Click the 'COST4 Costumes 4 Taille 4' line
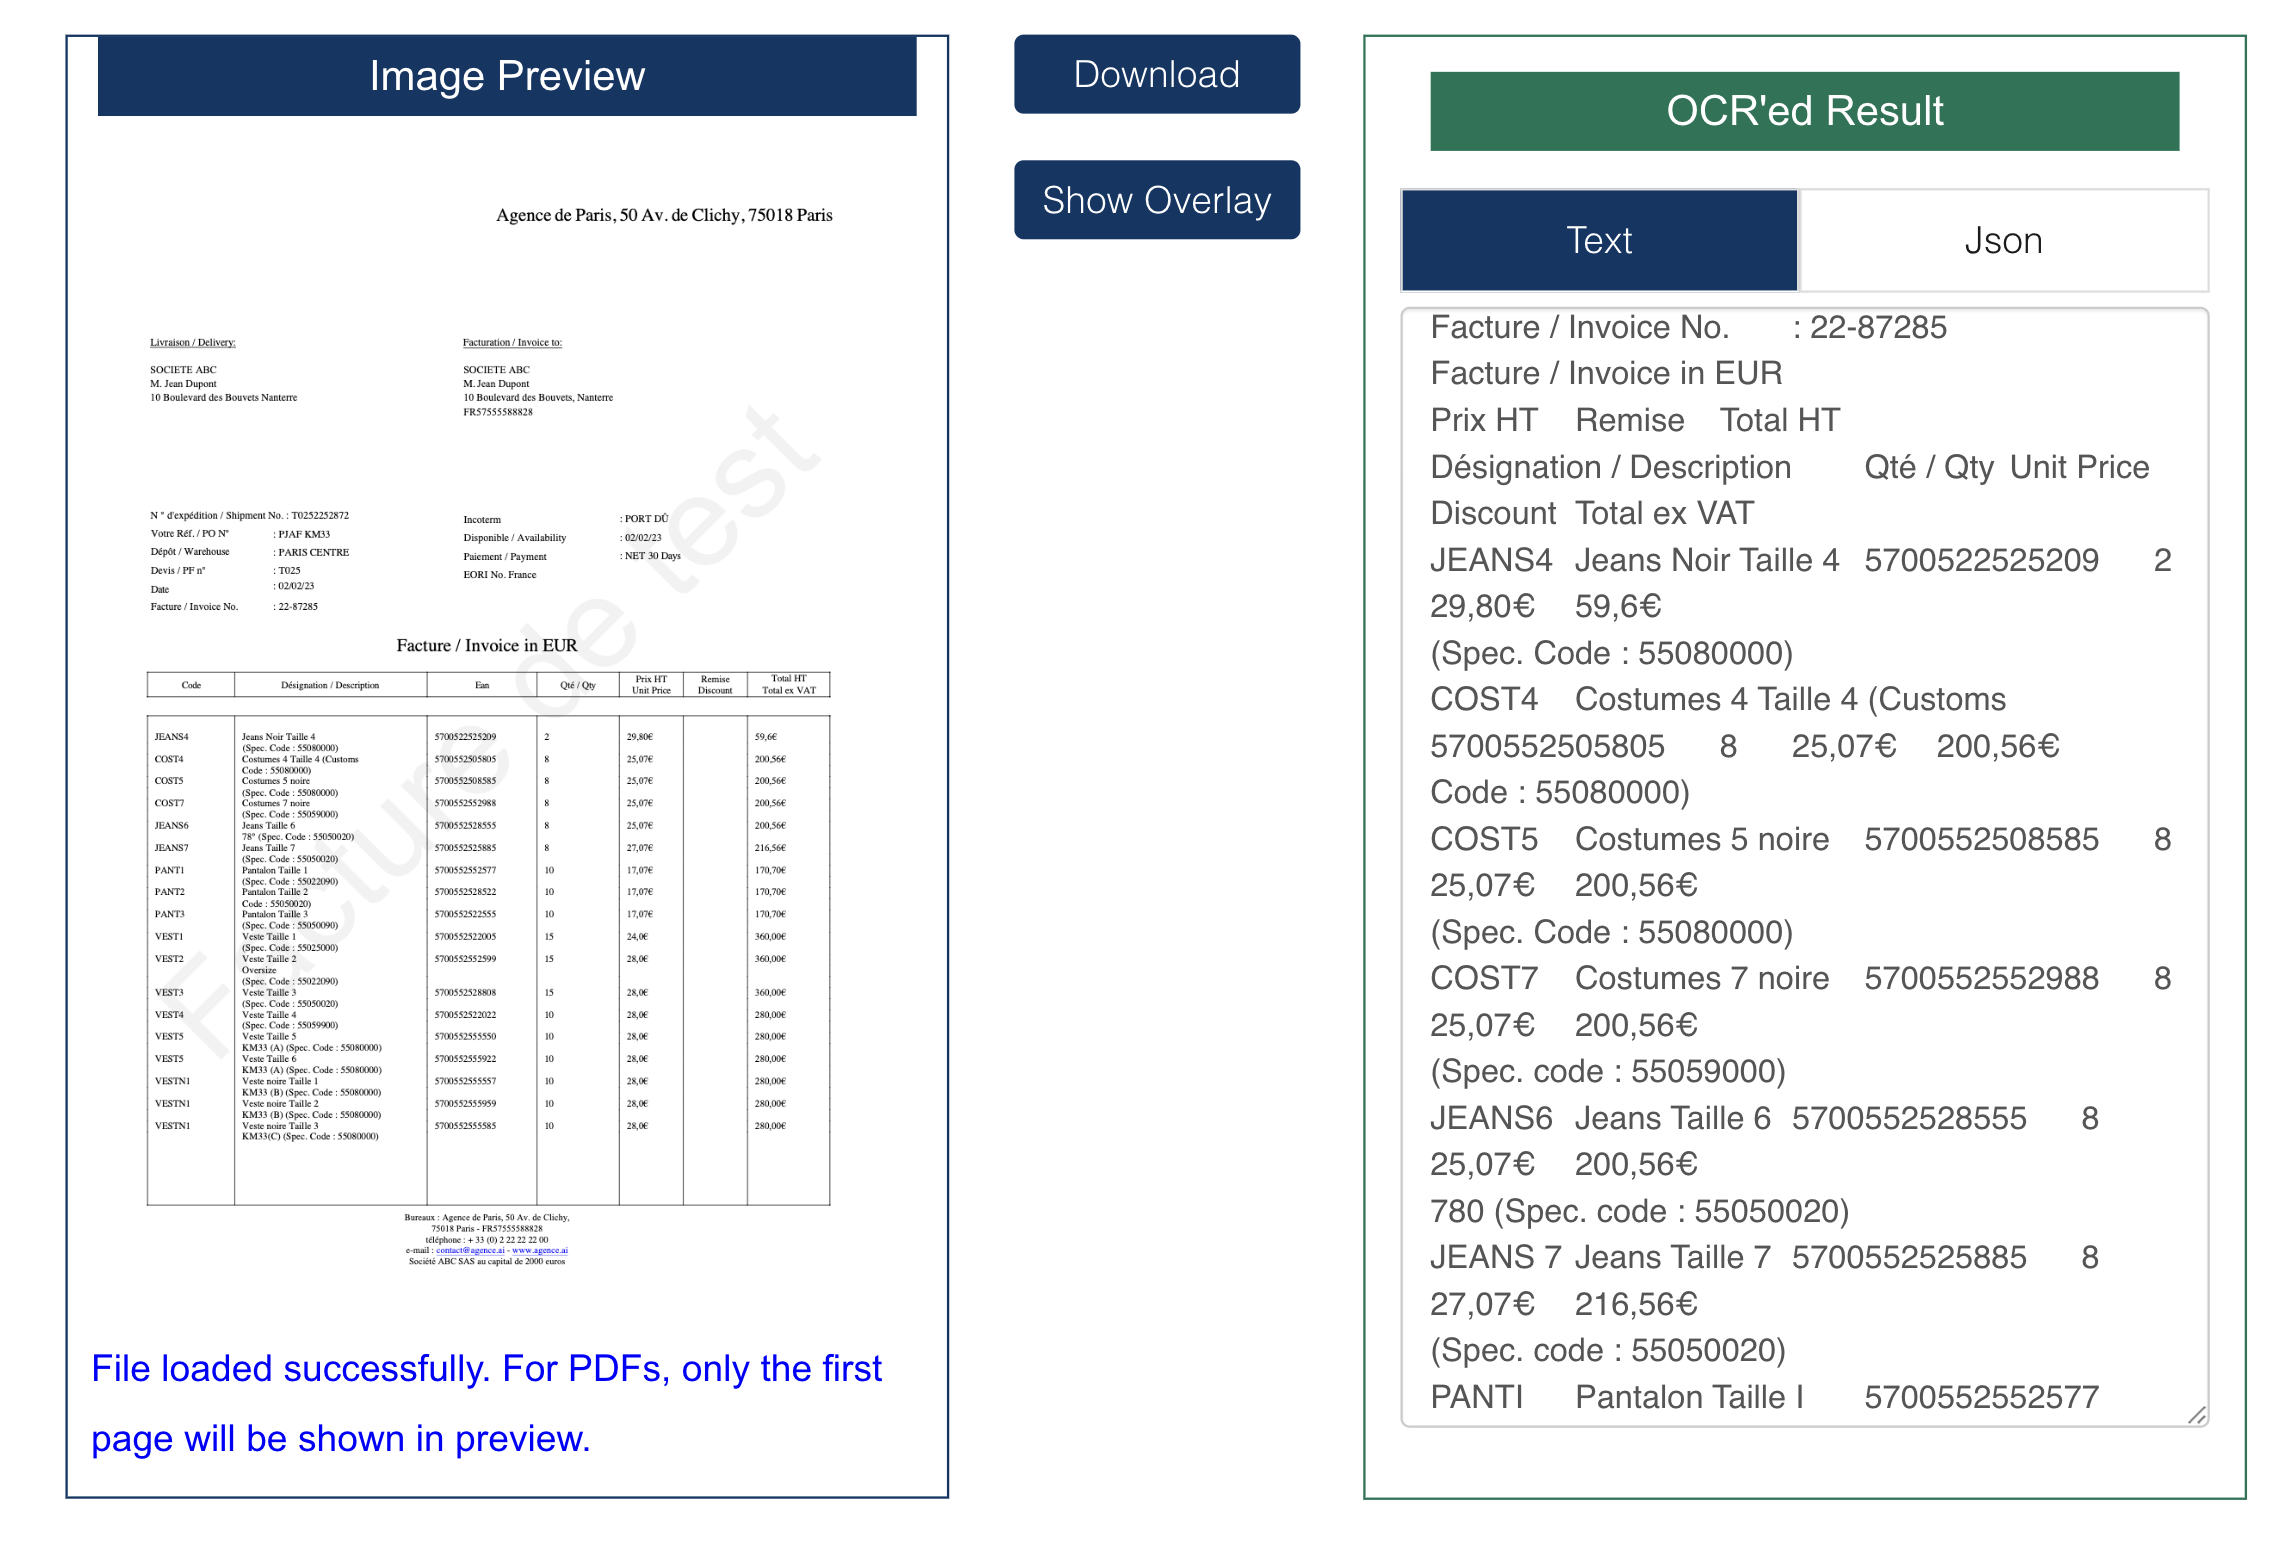This screenshot has height=1552, width=2276. click(1718, 699)
